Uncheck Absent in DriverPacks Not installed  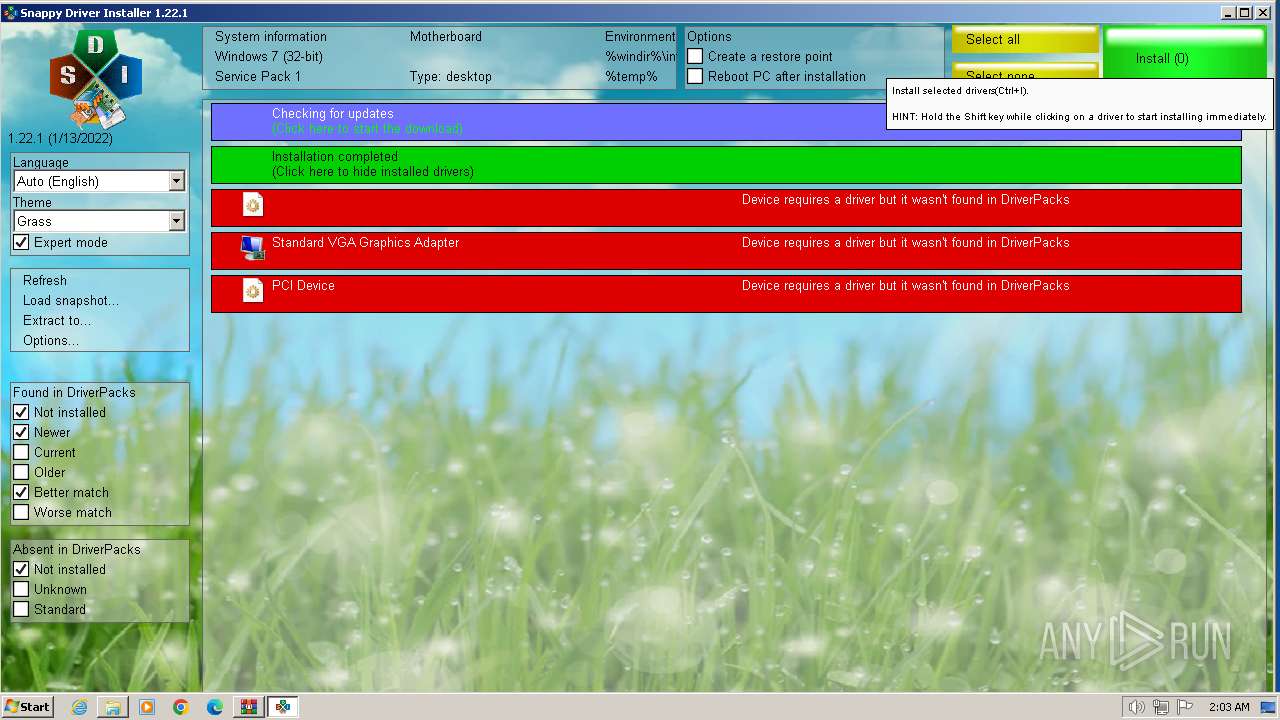tap(21, 570)
